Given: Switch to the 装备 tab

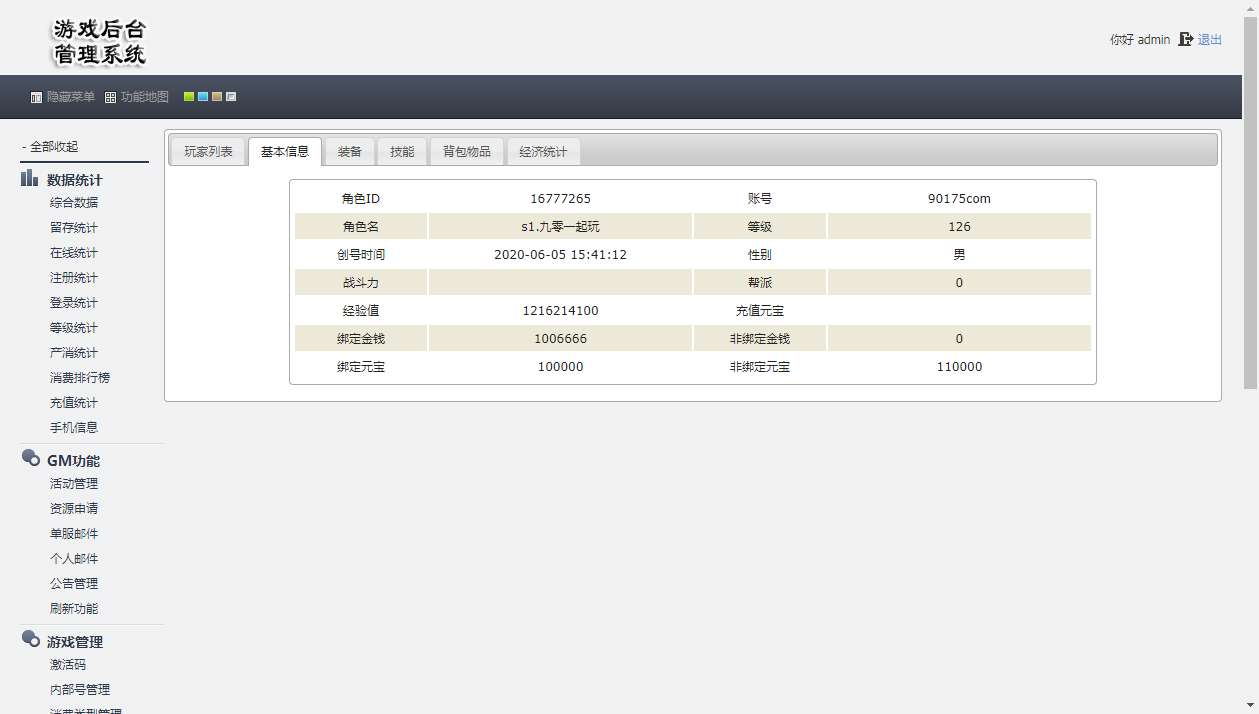Looking at the screenshot, I should pyautogui.click(x=349, y=151).
